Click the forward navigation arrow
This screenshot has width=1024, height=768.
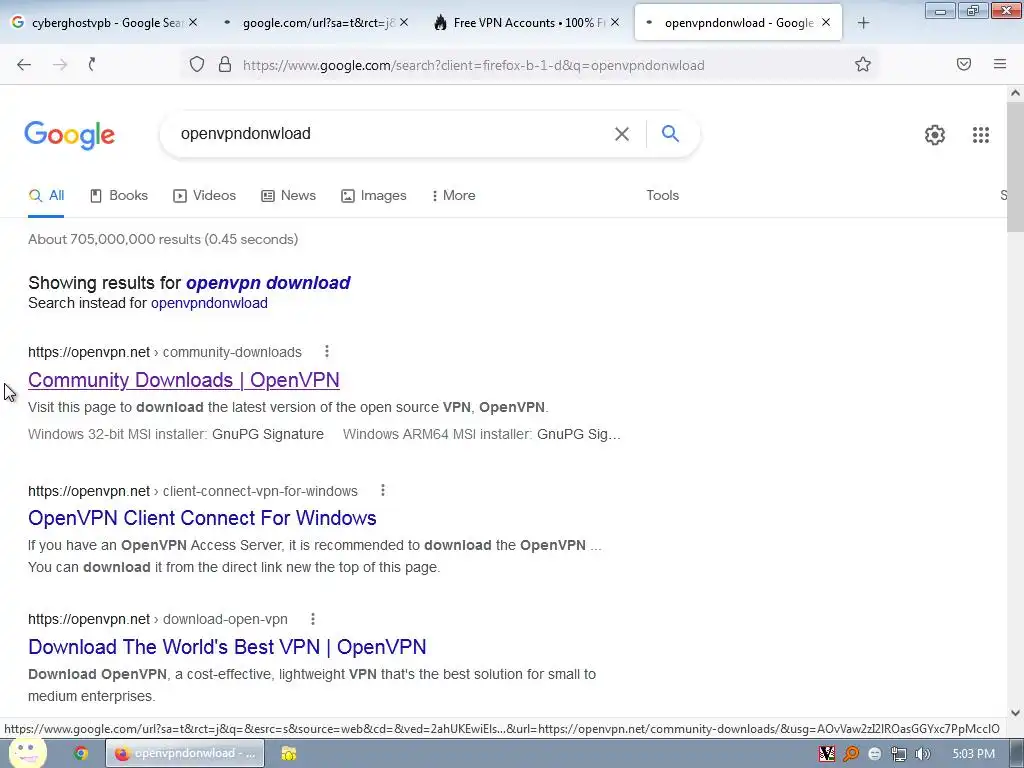tap(59, 64)
